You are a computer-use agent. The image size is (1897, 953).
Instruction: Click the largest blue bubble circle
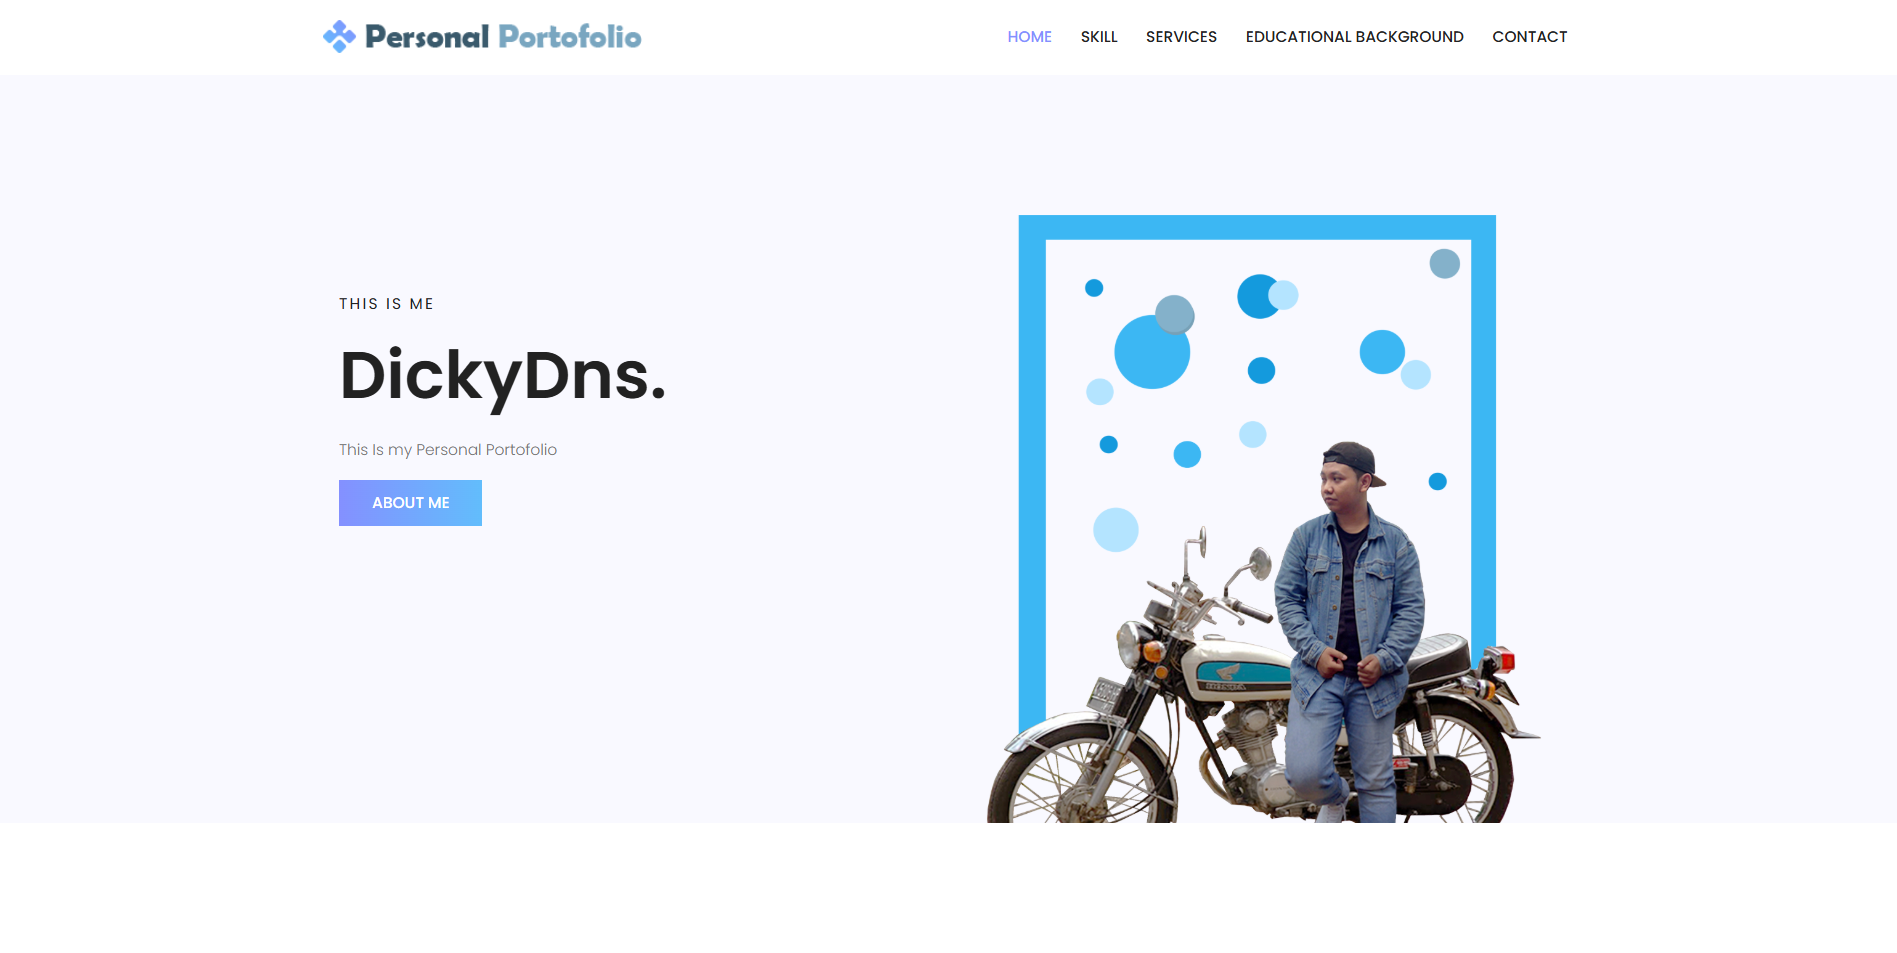(x=1152, y=352)
